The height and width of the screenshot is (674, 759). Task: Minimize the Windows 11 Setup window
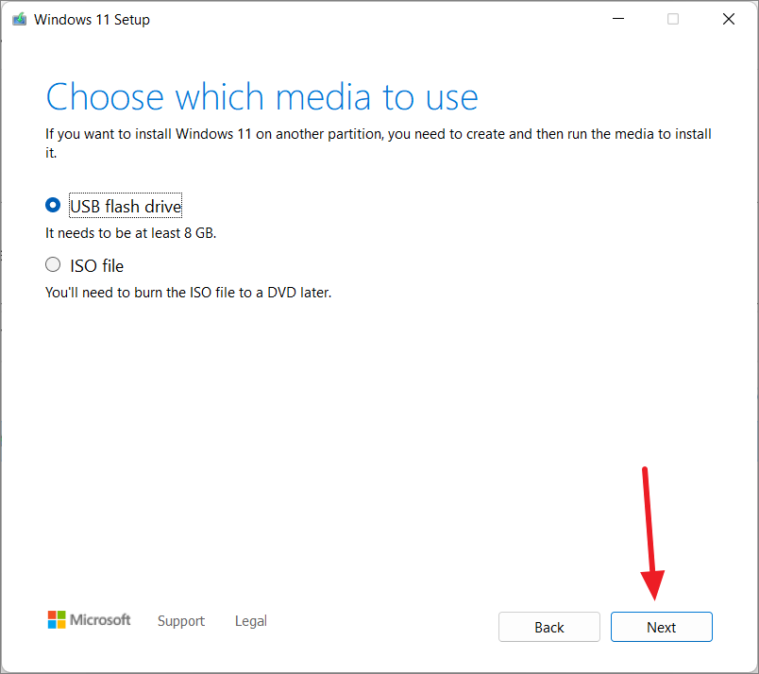tap(618, 19)
